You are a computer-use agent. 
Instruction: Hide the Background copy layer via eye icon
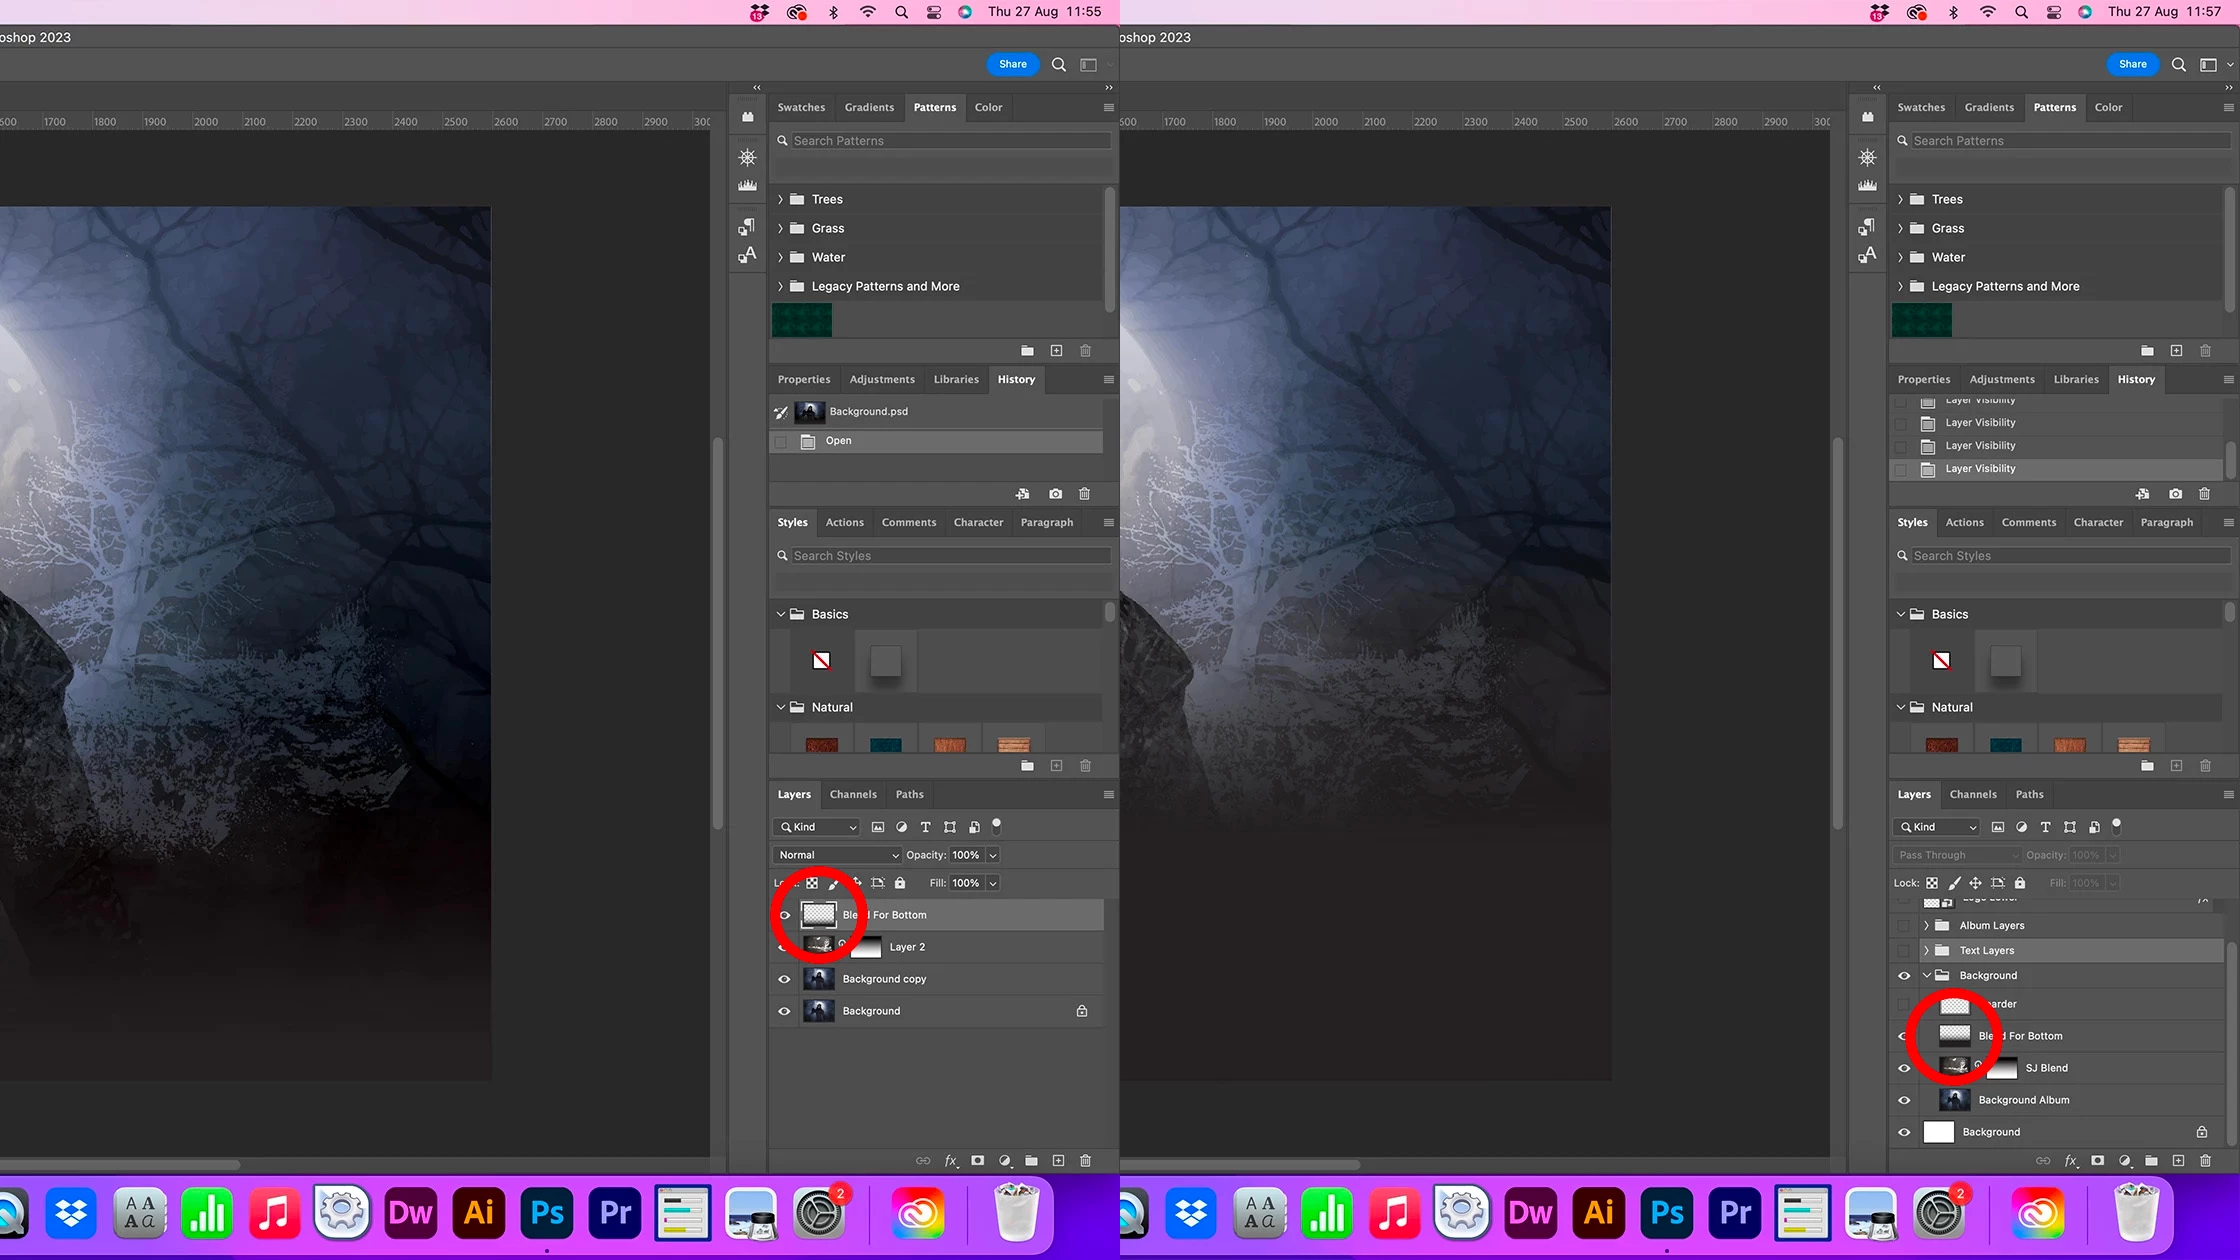784,979
